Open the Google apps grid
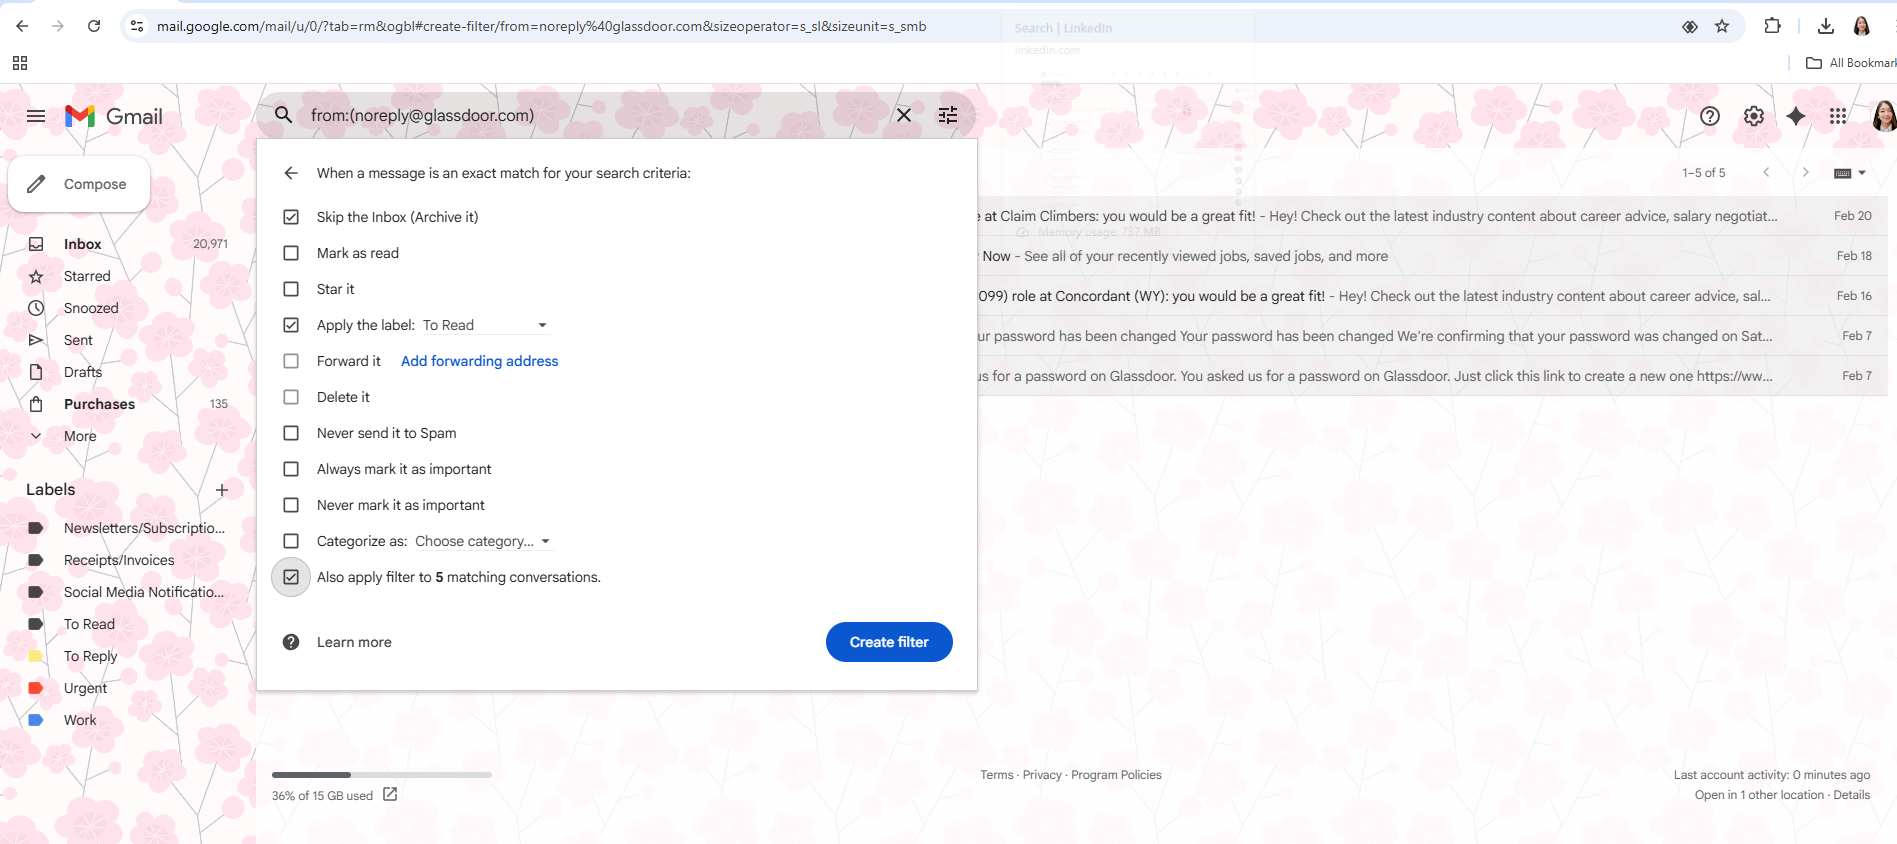This screenshot has width=1897, height=844. point(1838,116)
